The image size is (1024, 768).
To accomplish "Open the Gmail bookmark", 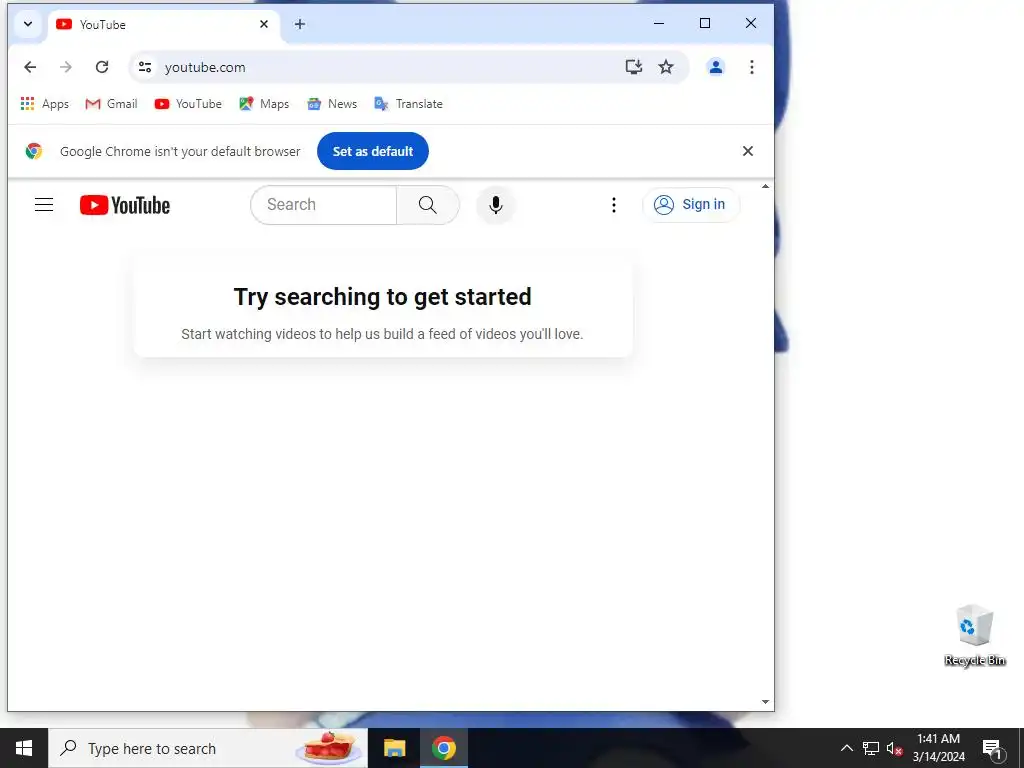I will (111, 104).
